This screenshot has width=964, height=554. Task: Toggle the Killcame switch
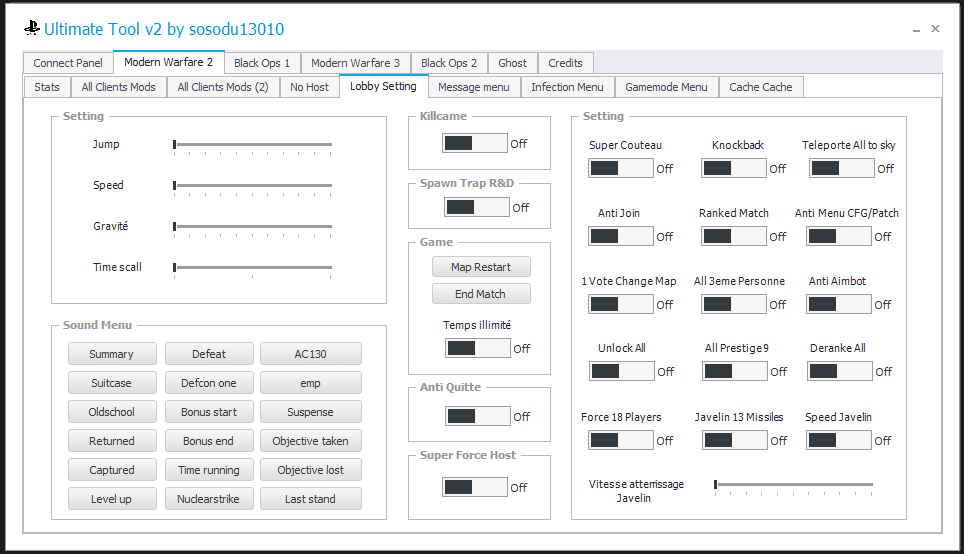click(x=475, y=143)
